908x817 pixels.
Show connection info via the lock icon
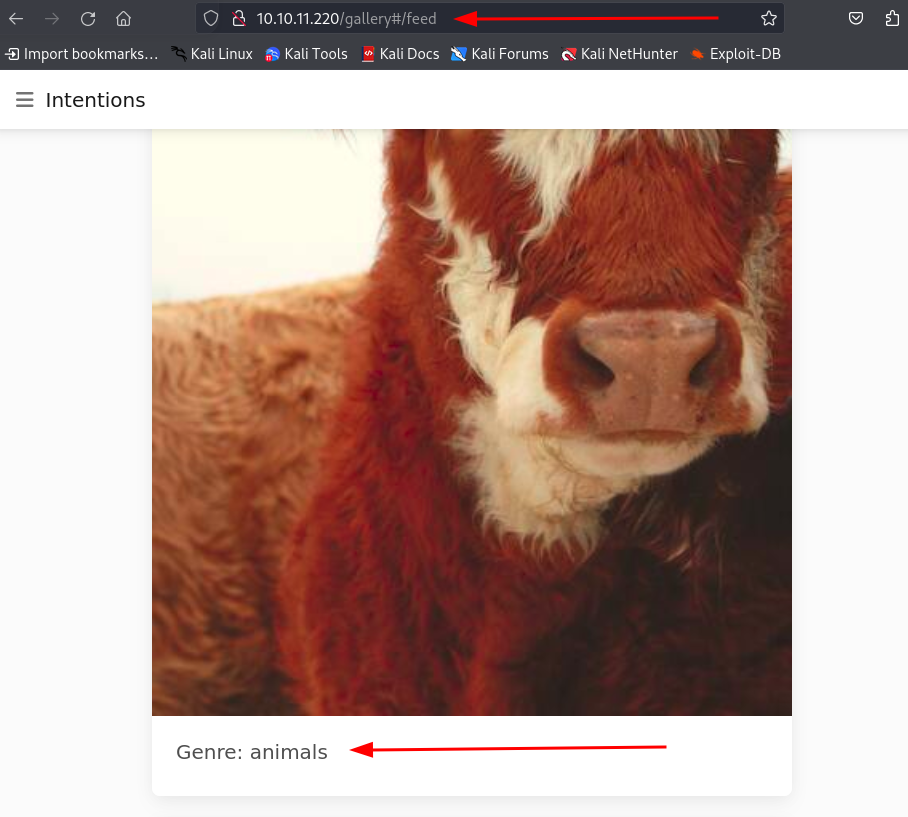pyautogui.click(x=238, y=18)
